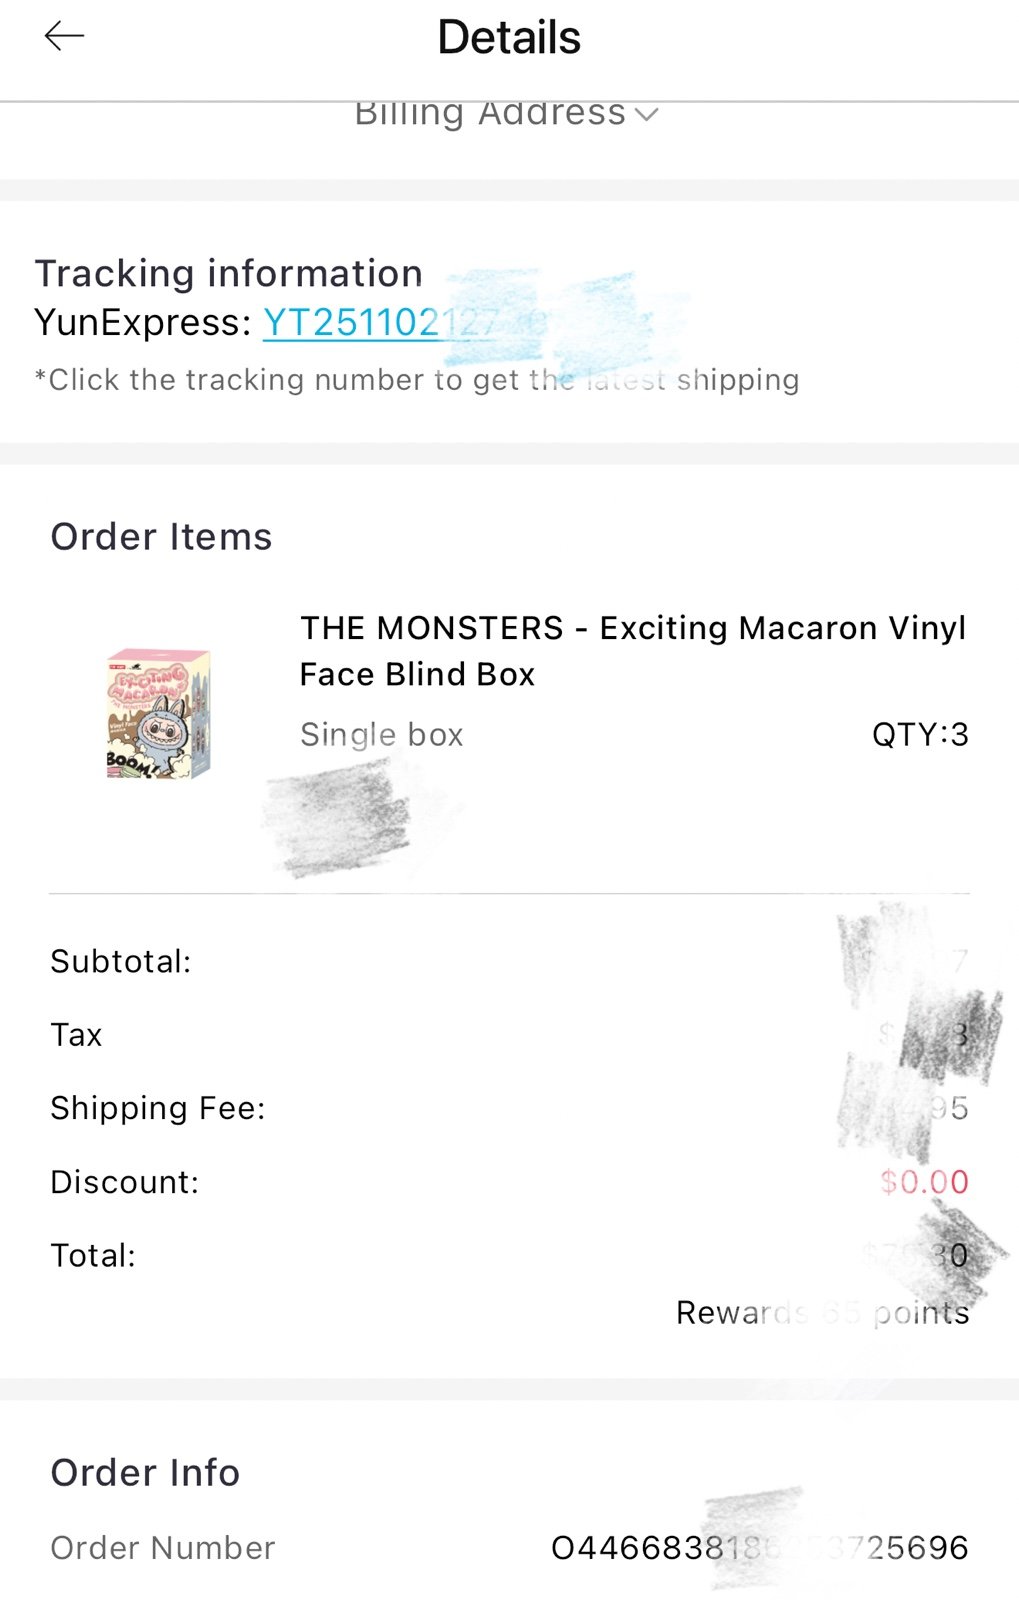Image resolution: width=1019 pixels, height=1600 pixels.
Task: Tap the Order Number value
Action: 760,1548
